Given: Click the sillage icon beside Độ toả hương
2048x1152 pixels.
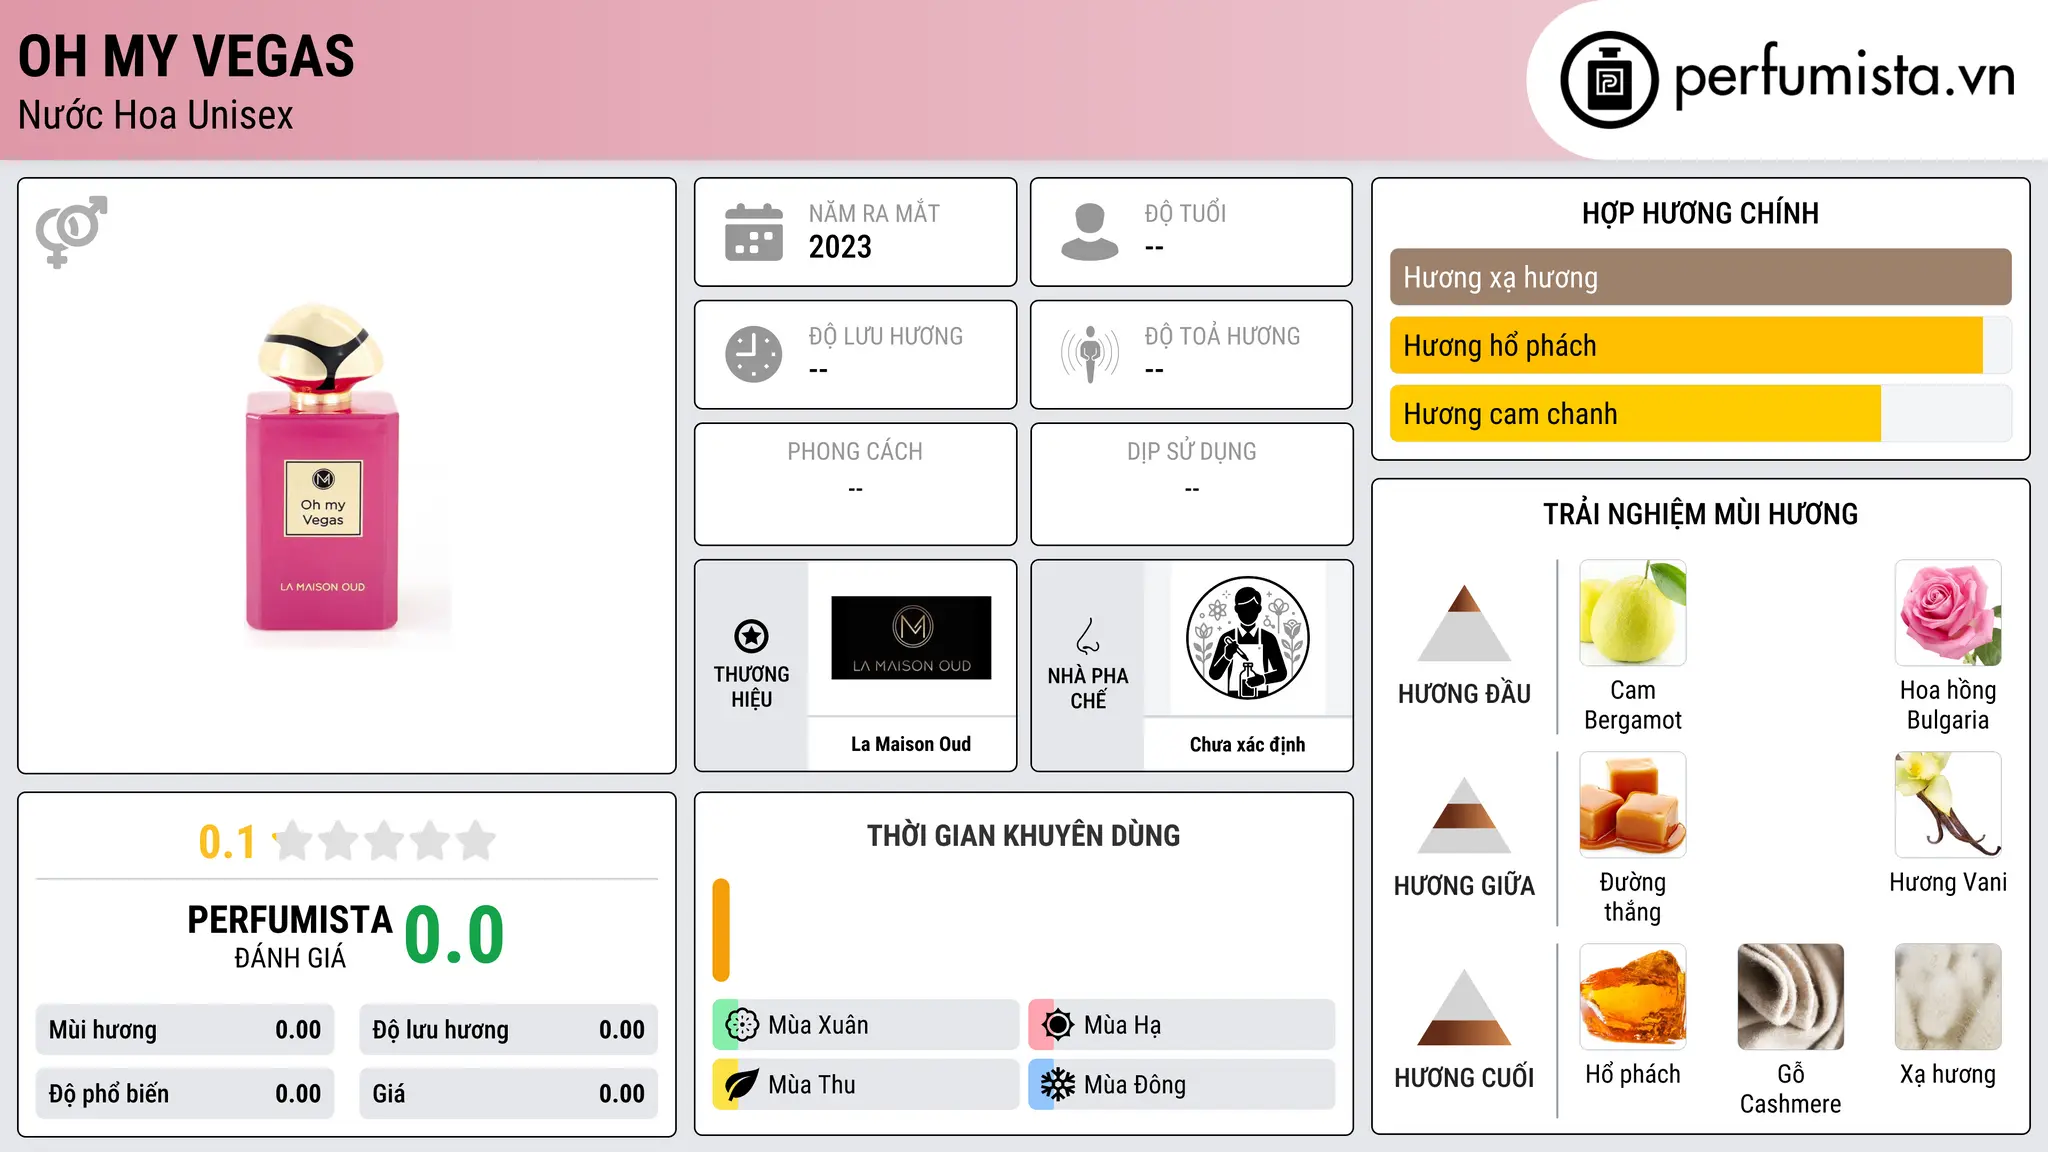Looking at the screenshot, I should pos(1090,354).
